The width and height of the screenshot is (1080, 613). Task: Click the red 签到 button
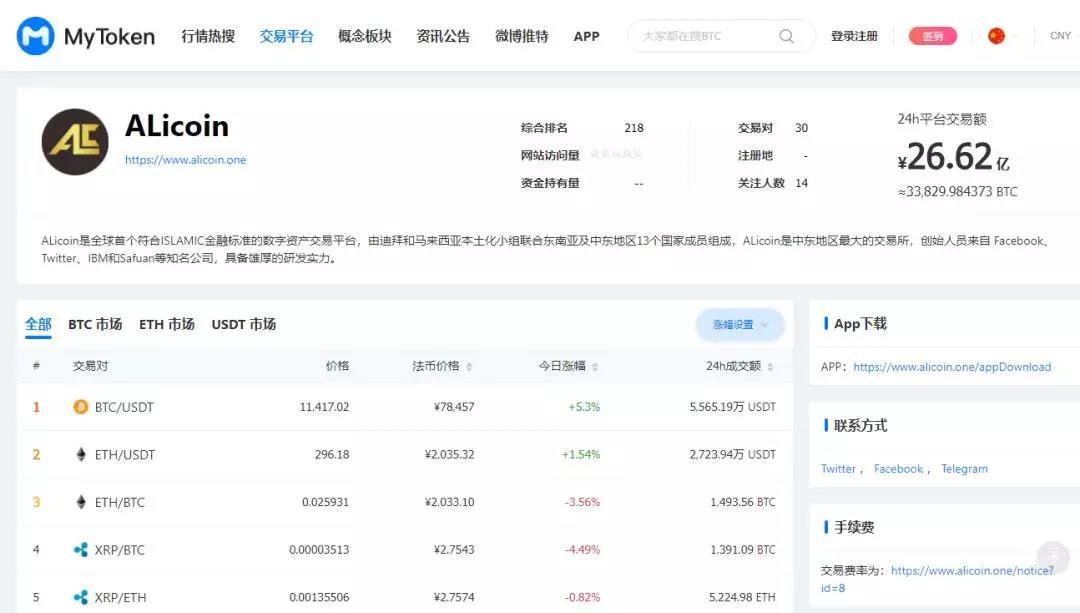[933, 36]
